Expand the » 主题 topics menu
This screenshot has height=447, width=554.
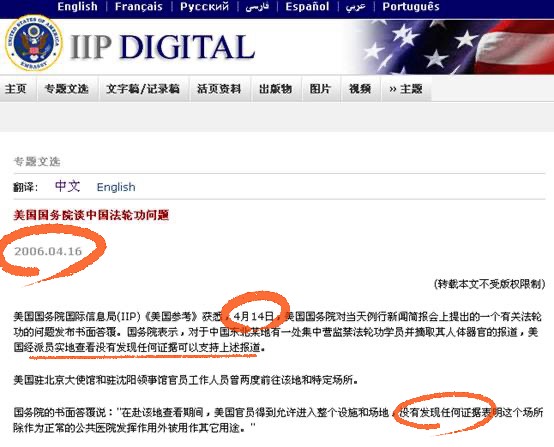pos(406,89)
